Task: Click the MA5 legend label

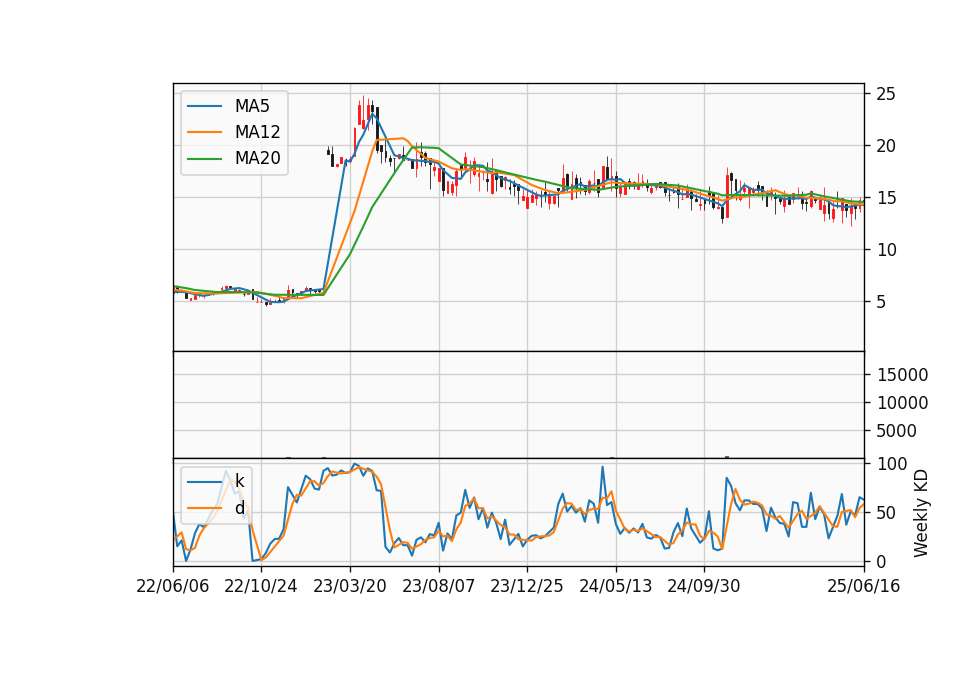Action: 252,106
